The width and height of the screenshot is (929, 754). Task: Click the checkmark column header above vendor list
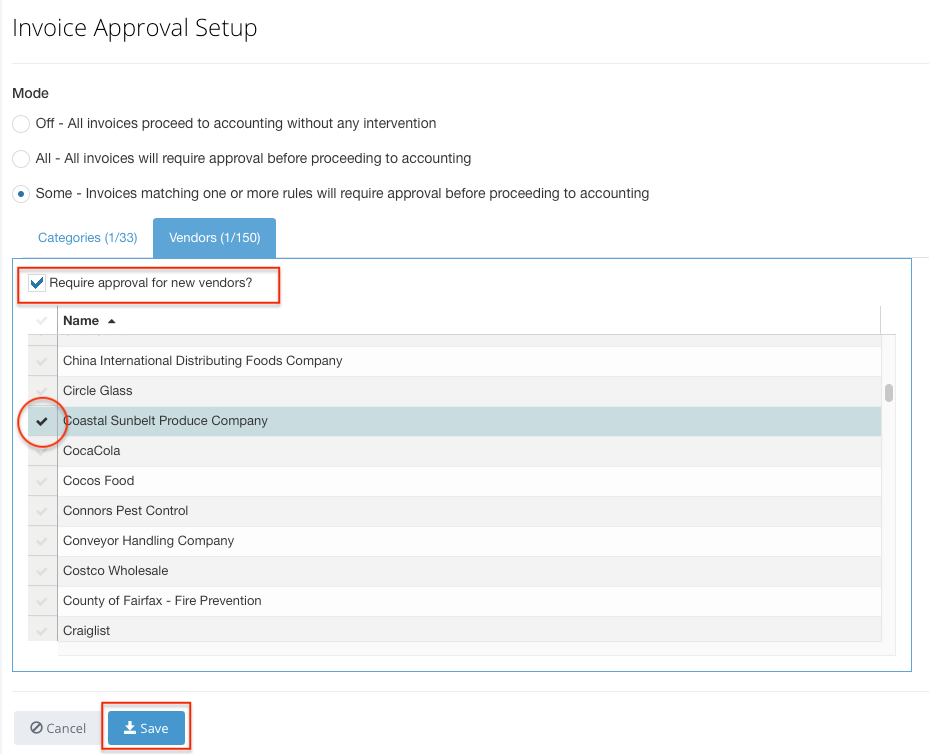coord(41,321)
